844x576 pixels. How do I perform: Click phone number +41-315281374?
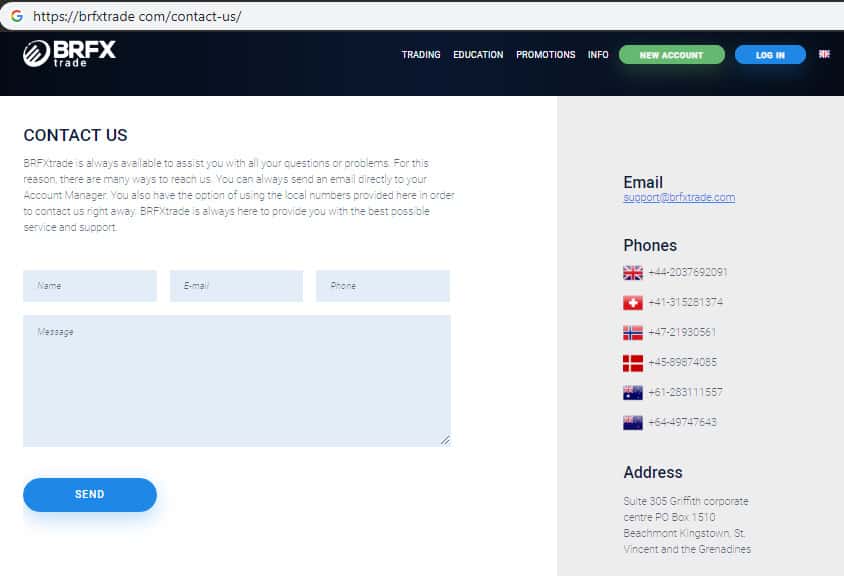pos(686,303)
